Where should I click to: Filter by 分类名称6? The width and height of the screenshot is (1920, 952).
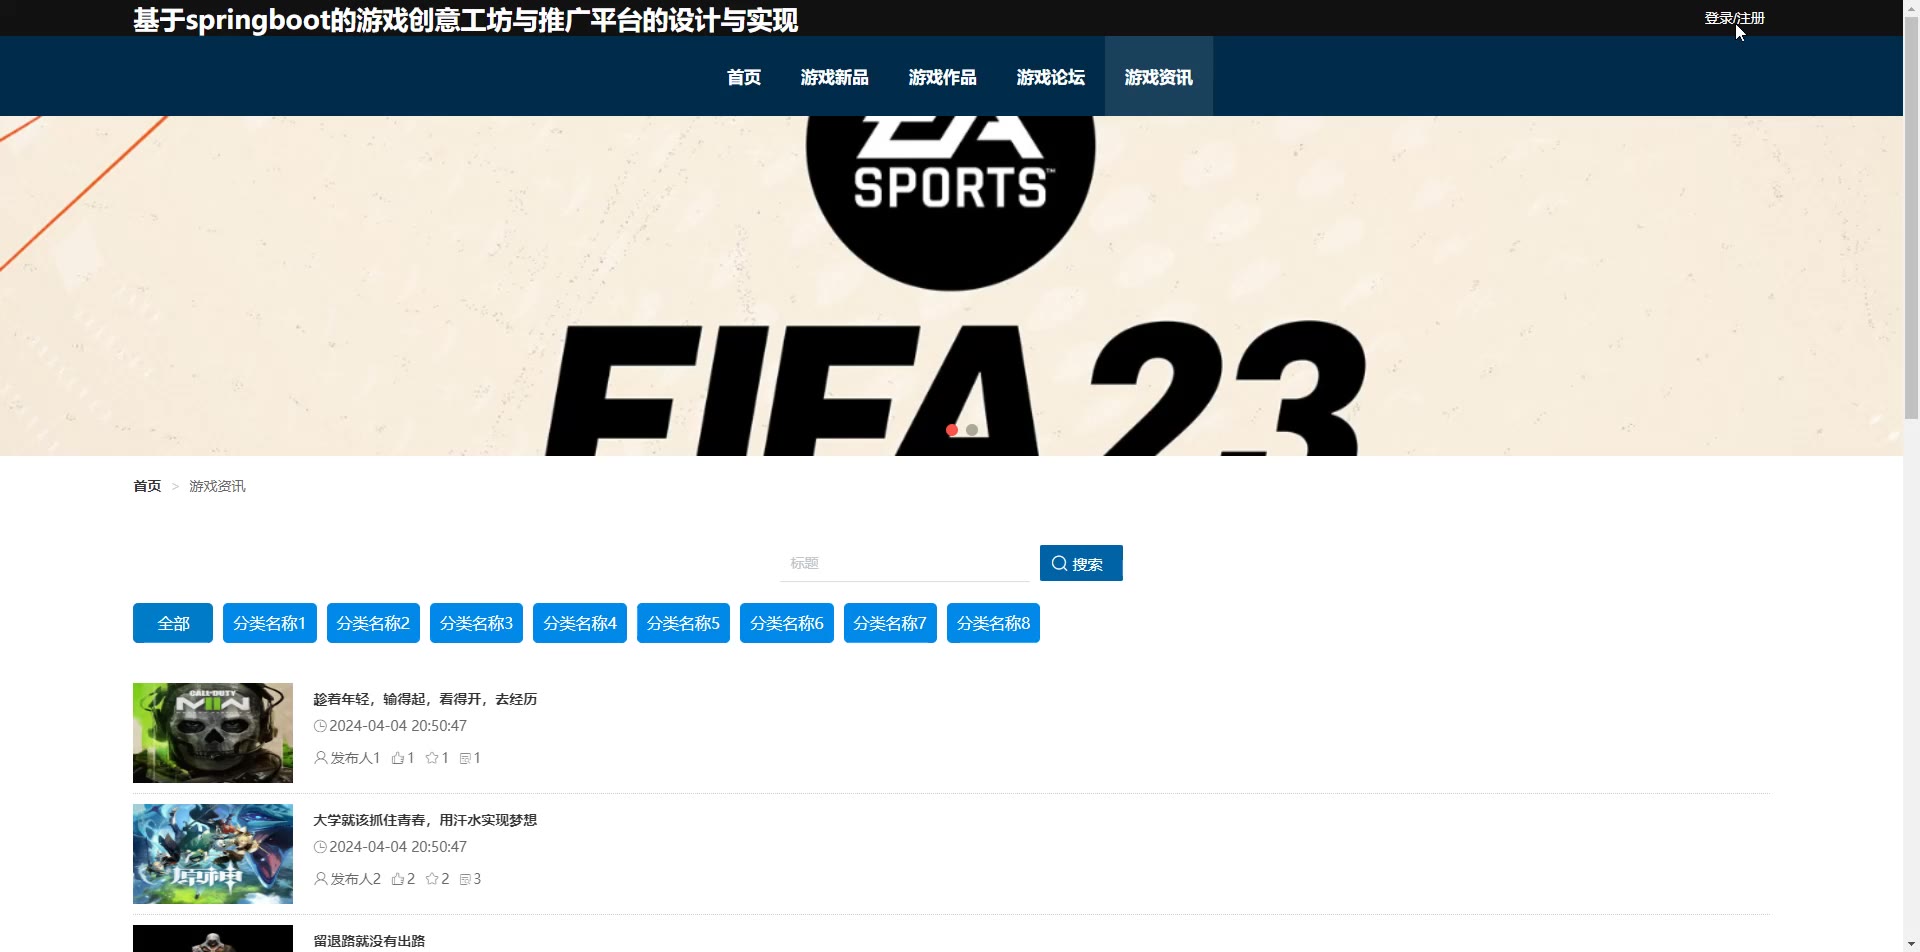(787, 623)
